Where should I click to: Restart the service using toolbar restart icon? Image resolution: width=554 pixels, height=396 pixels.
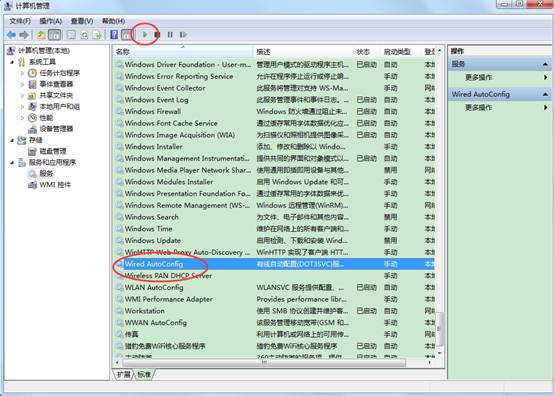pyautogui.click(x=183, y=35)
